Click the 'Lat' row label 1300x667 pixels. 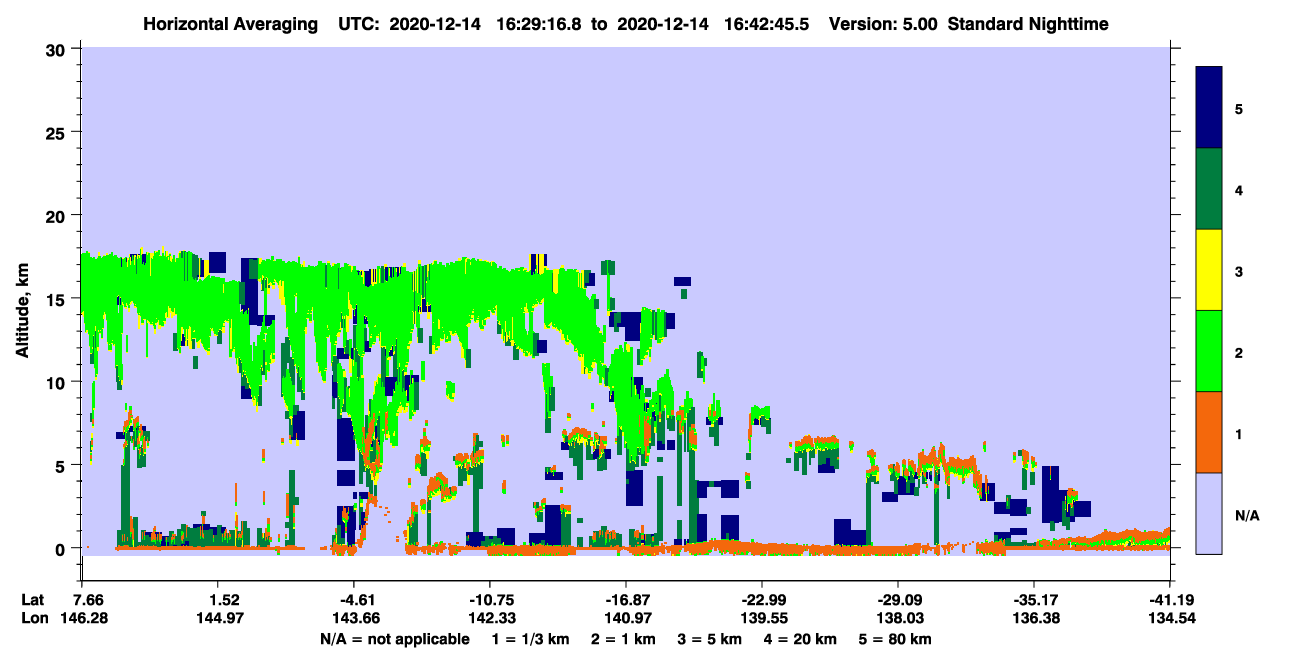(33, 600)
